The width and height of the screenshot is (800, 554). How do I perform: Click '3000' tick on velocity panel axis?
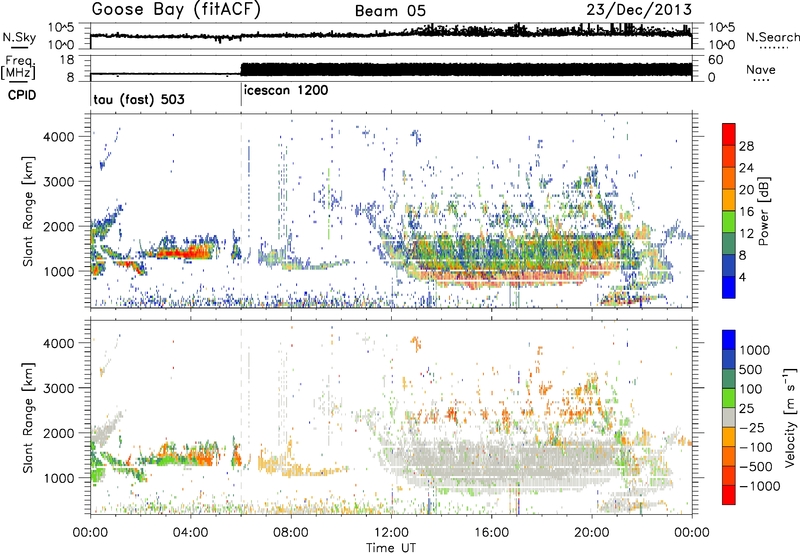(x=59, y=388)
